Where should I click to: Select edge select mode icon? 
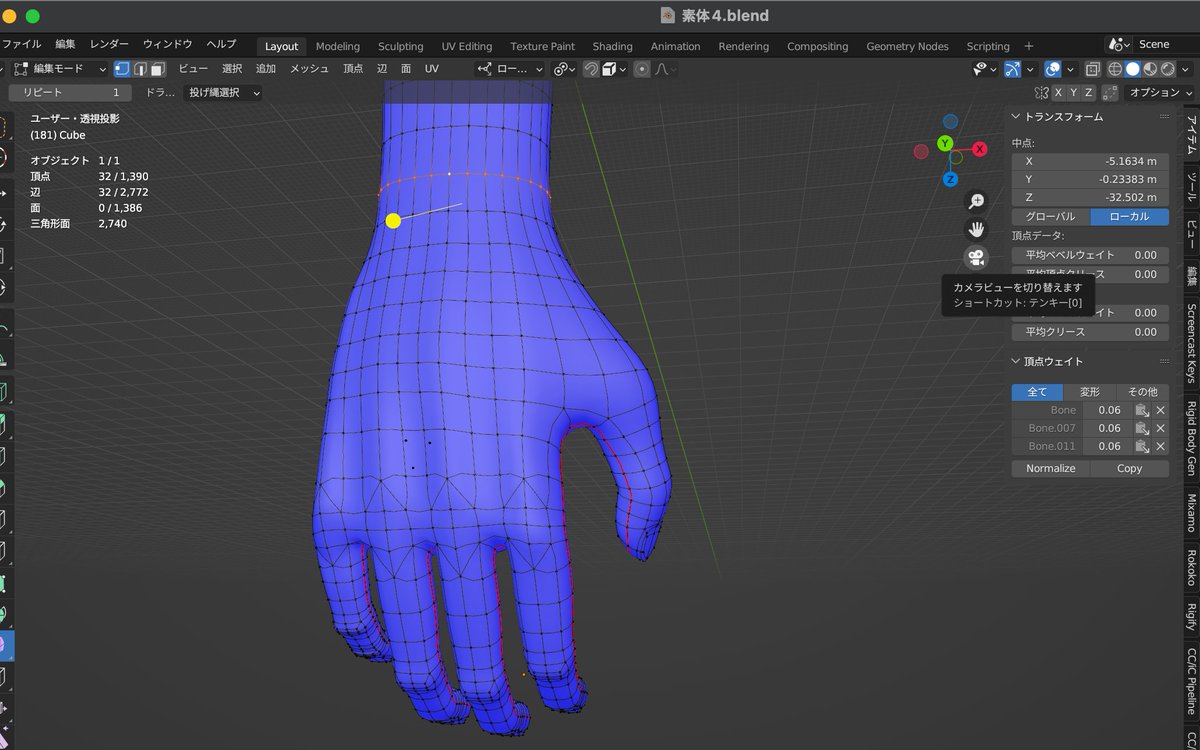pos(140,69)
